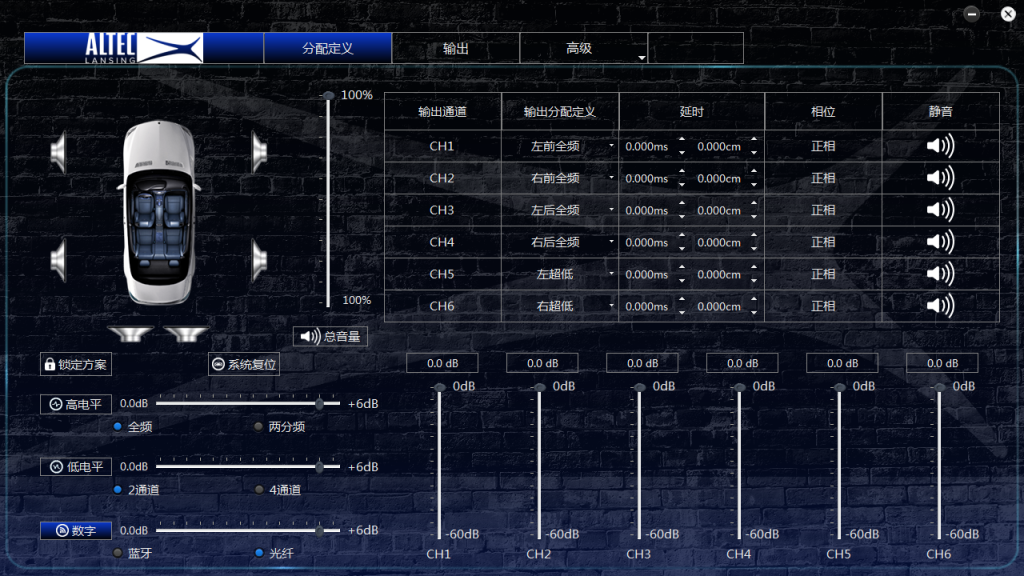Decrease CH2 delay in ms down arrow
The image size is (1024, 576).
coord(682,185)
